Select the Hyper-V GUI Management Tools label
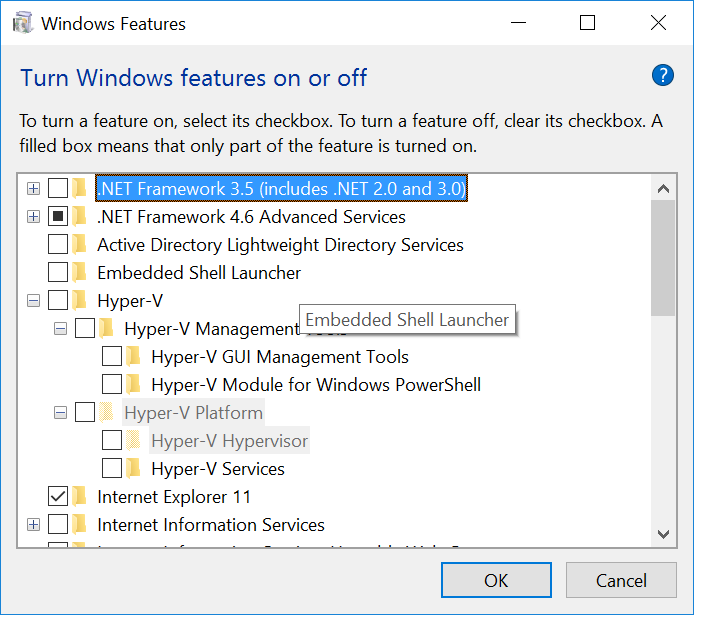The width and height of the screenshot is (702, 625). coord(280,356)
